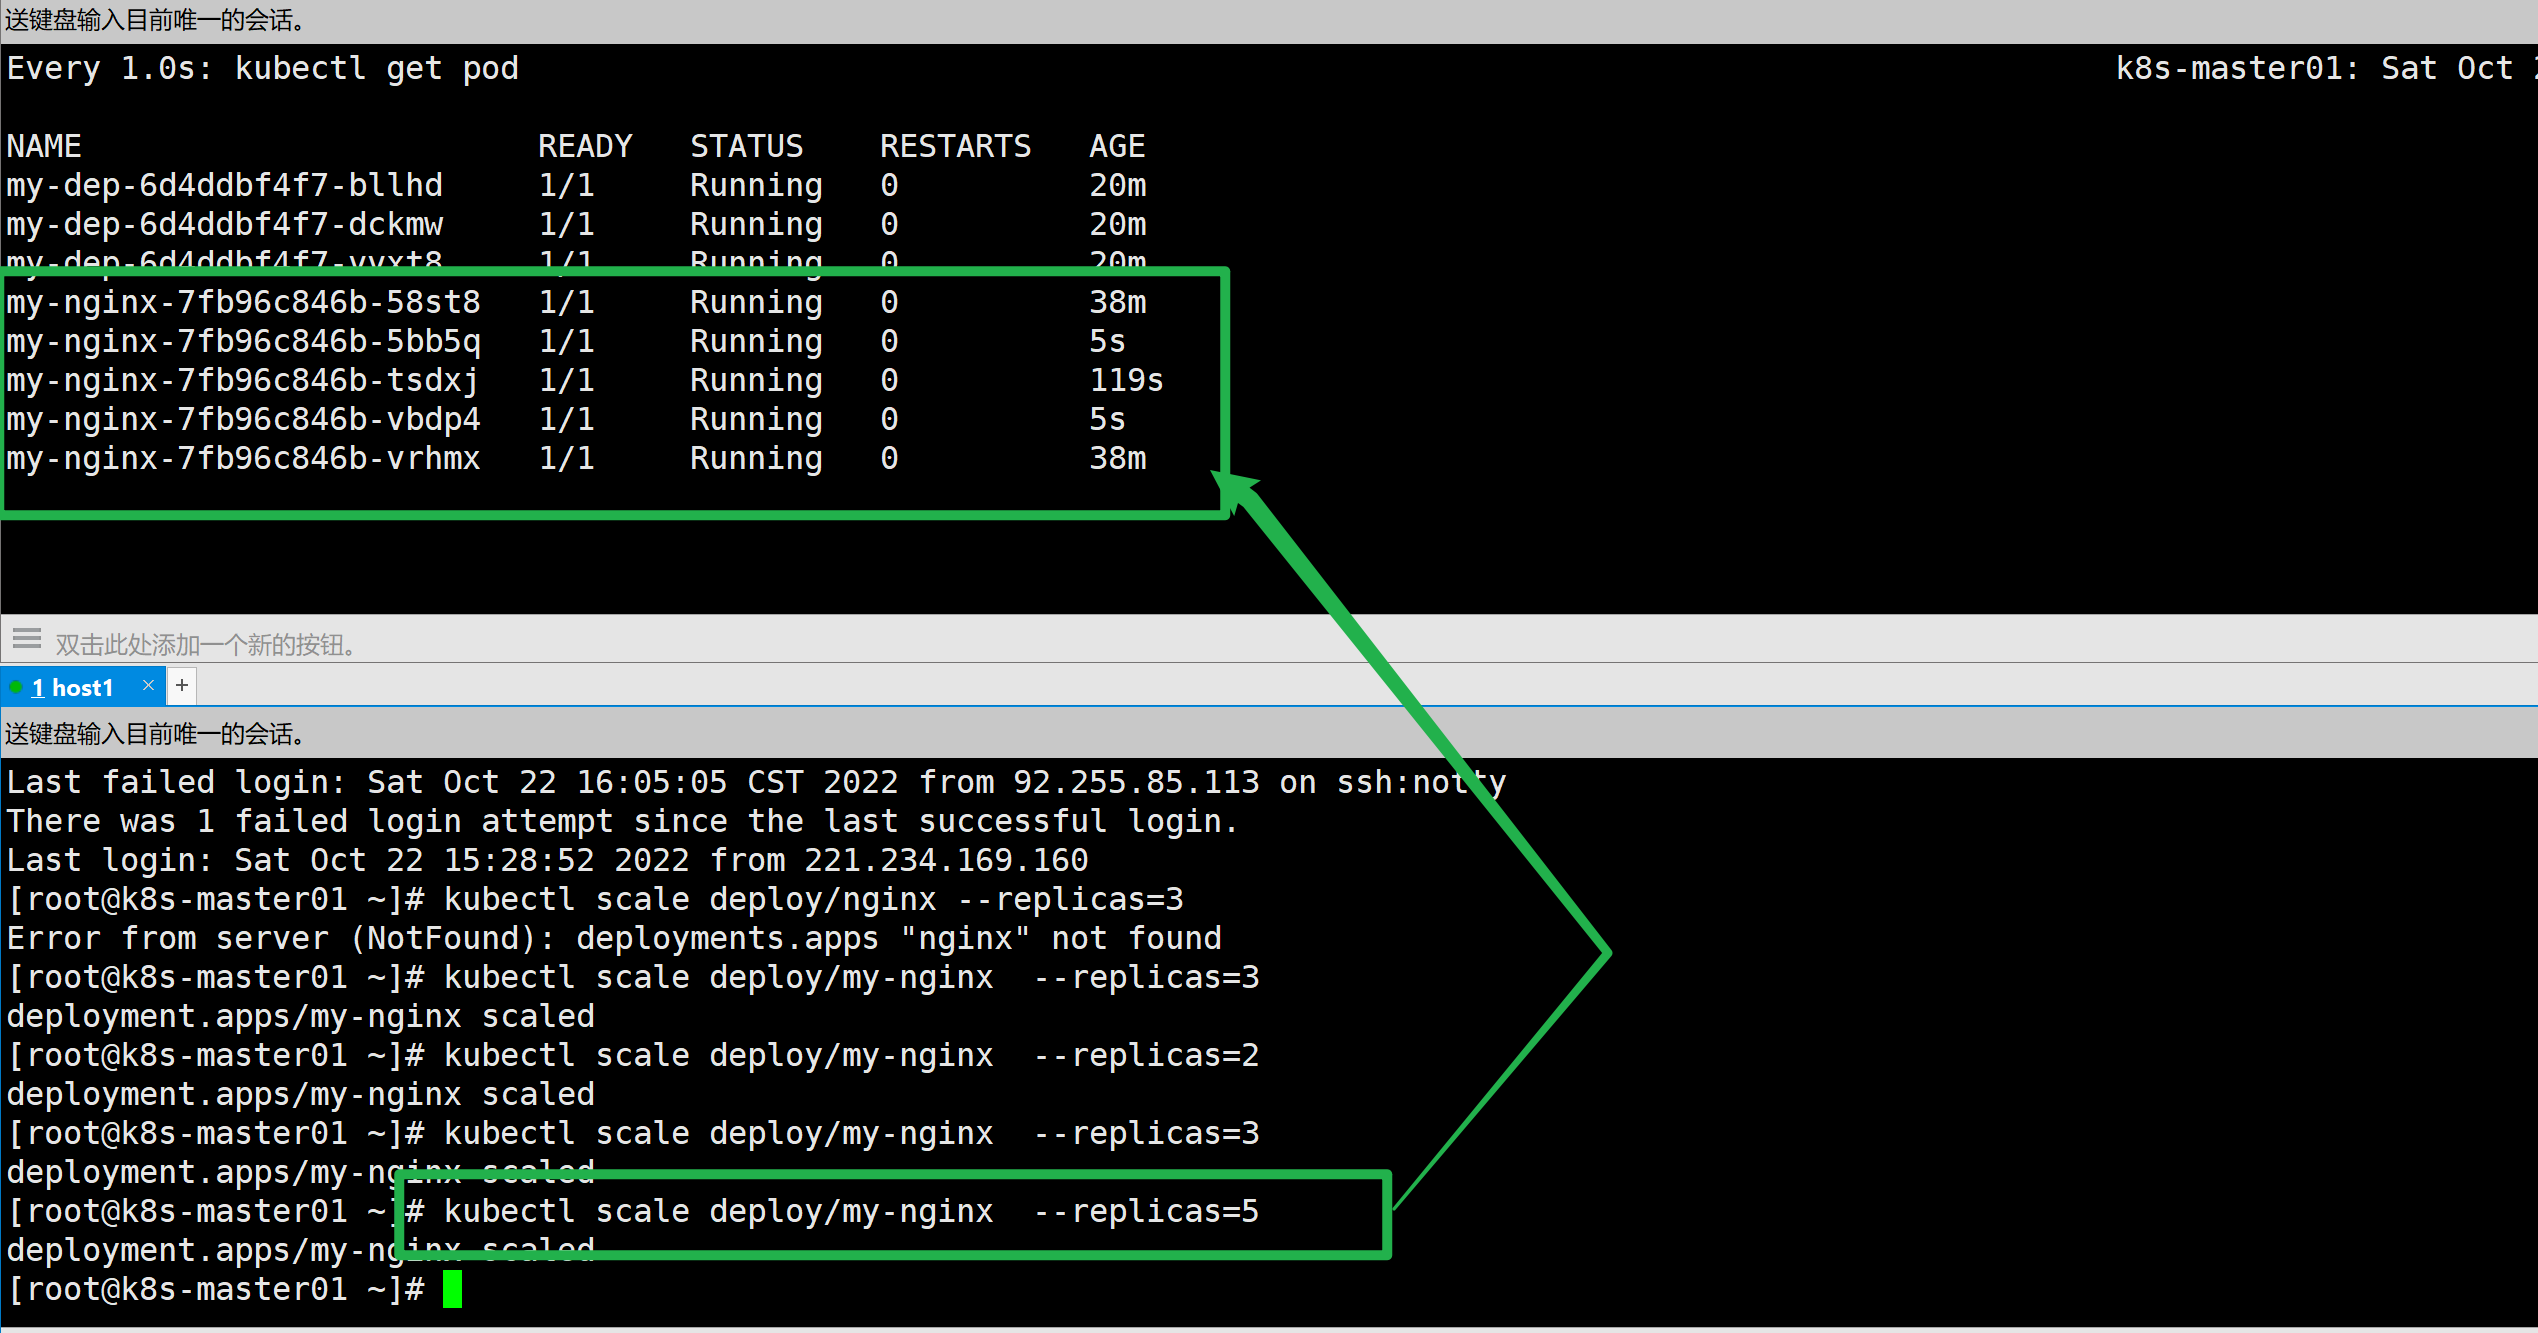Click the green status dot on host1 tab
The image size is (2538, 1333).
pos(16,687)
